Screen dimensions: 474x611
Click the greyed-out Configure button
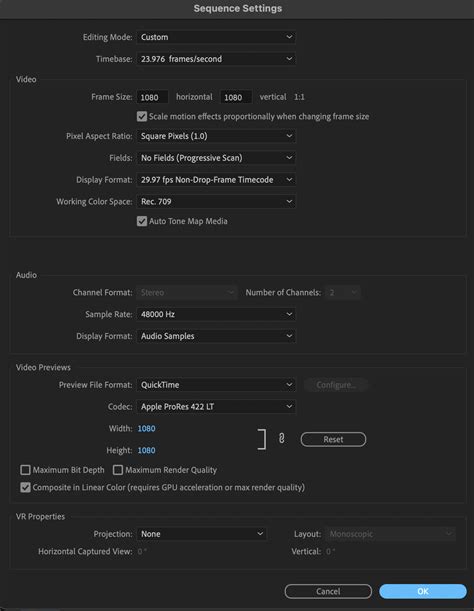coord(336,385)
